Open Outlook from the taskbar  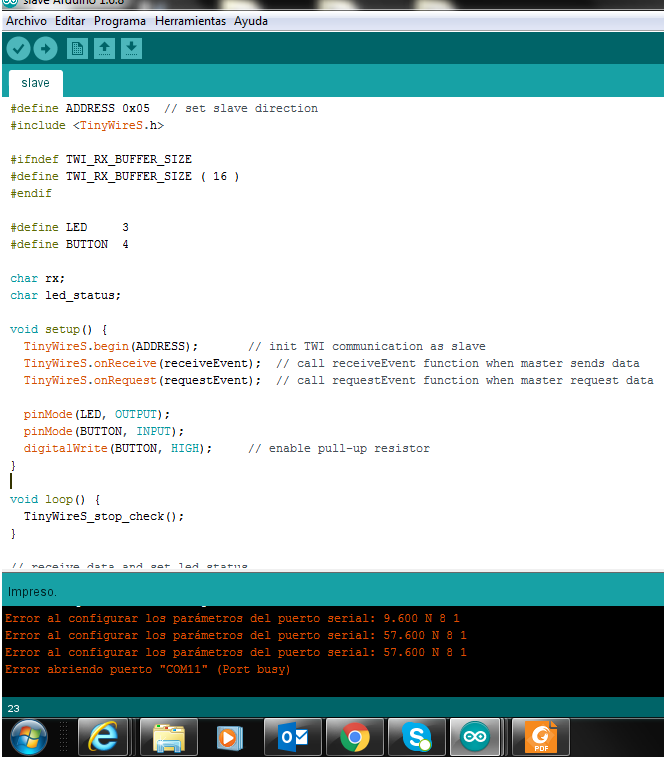pyautogui.click(x=293, y=738)
